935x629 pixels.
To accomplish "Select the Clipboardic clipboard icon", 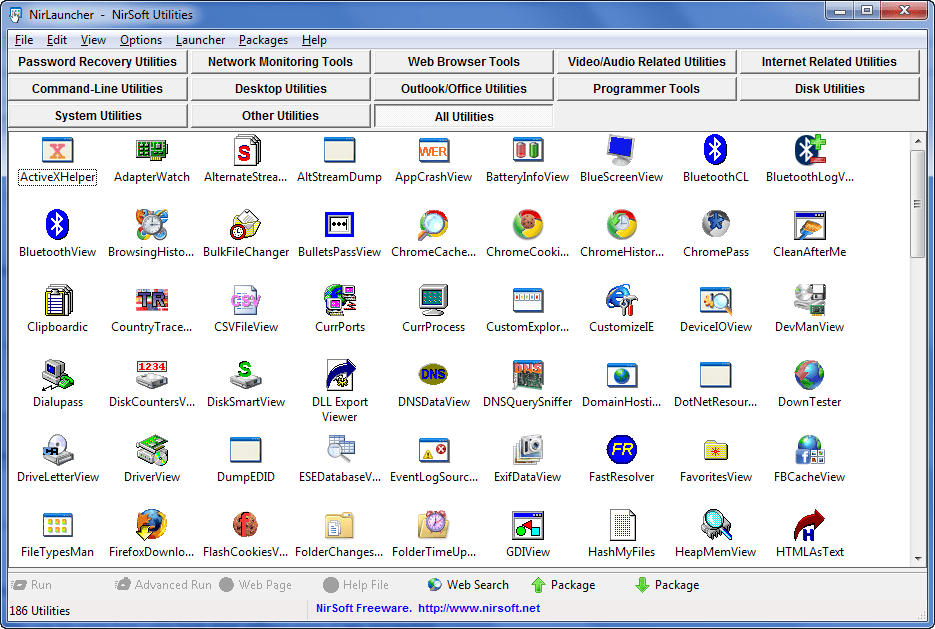I will coord(57,300).
